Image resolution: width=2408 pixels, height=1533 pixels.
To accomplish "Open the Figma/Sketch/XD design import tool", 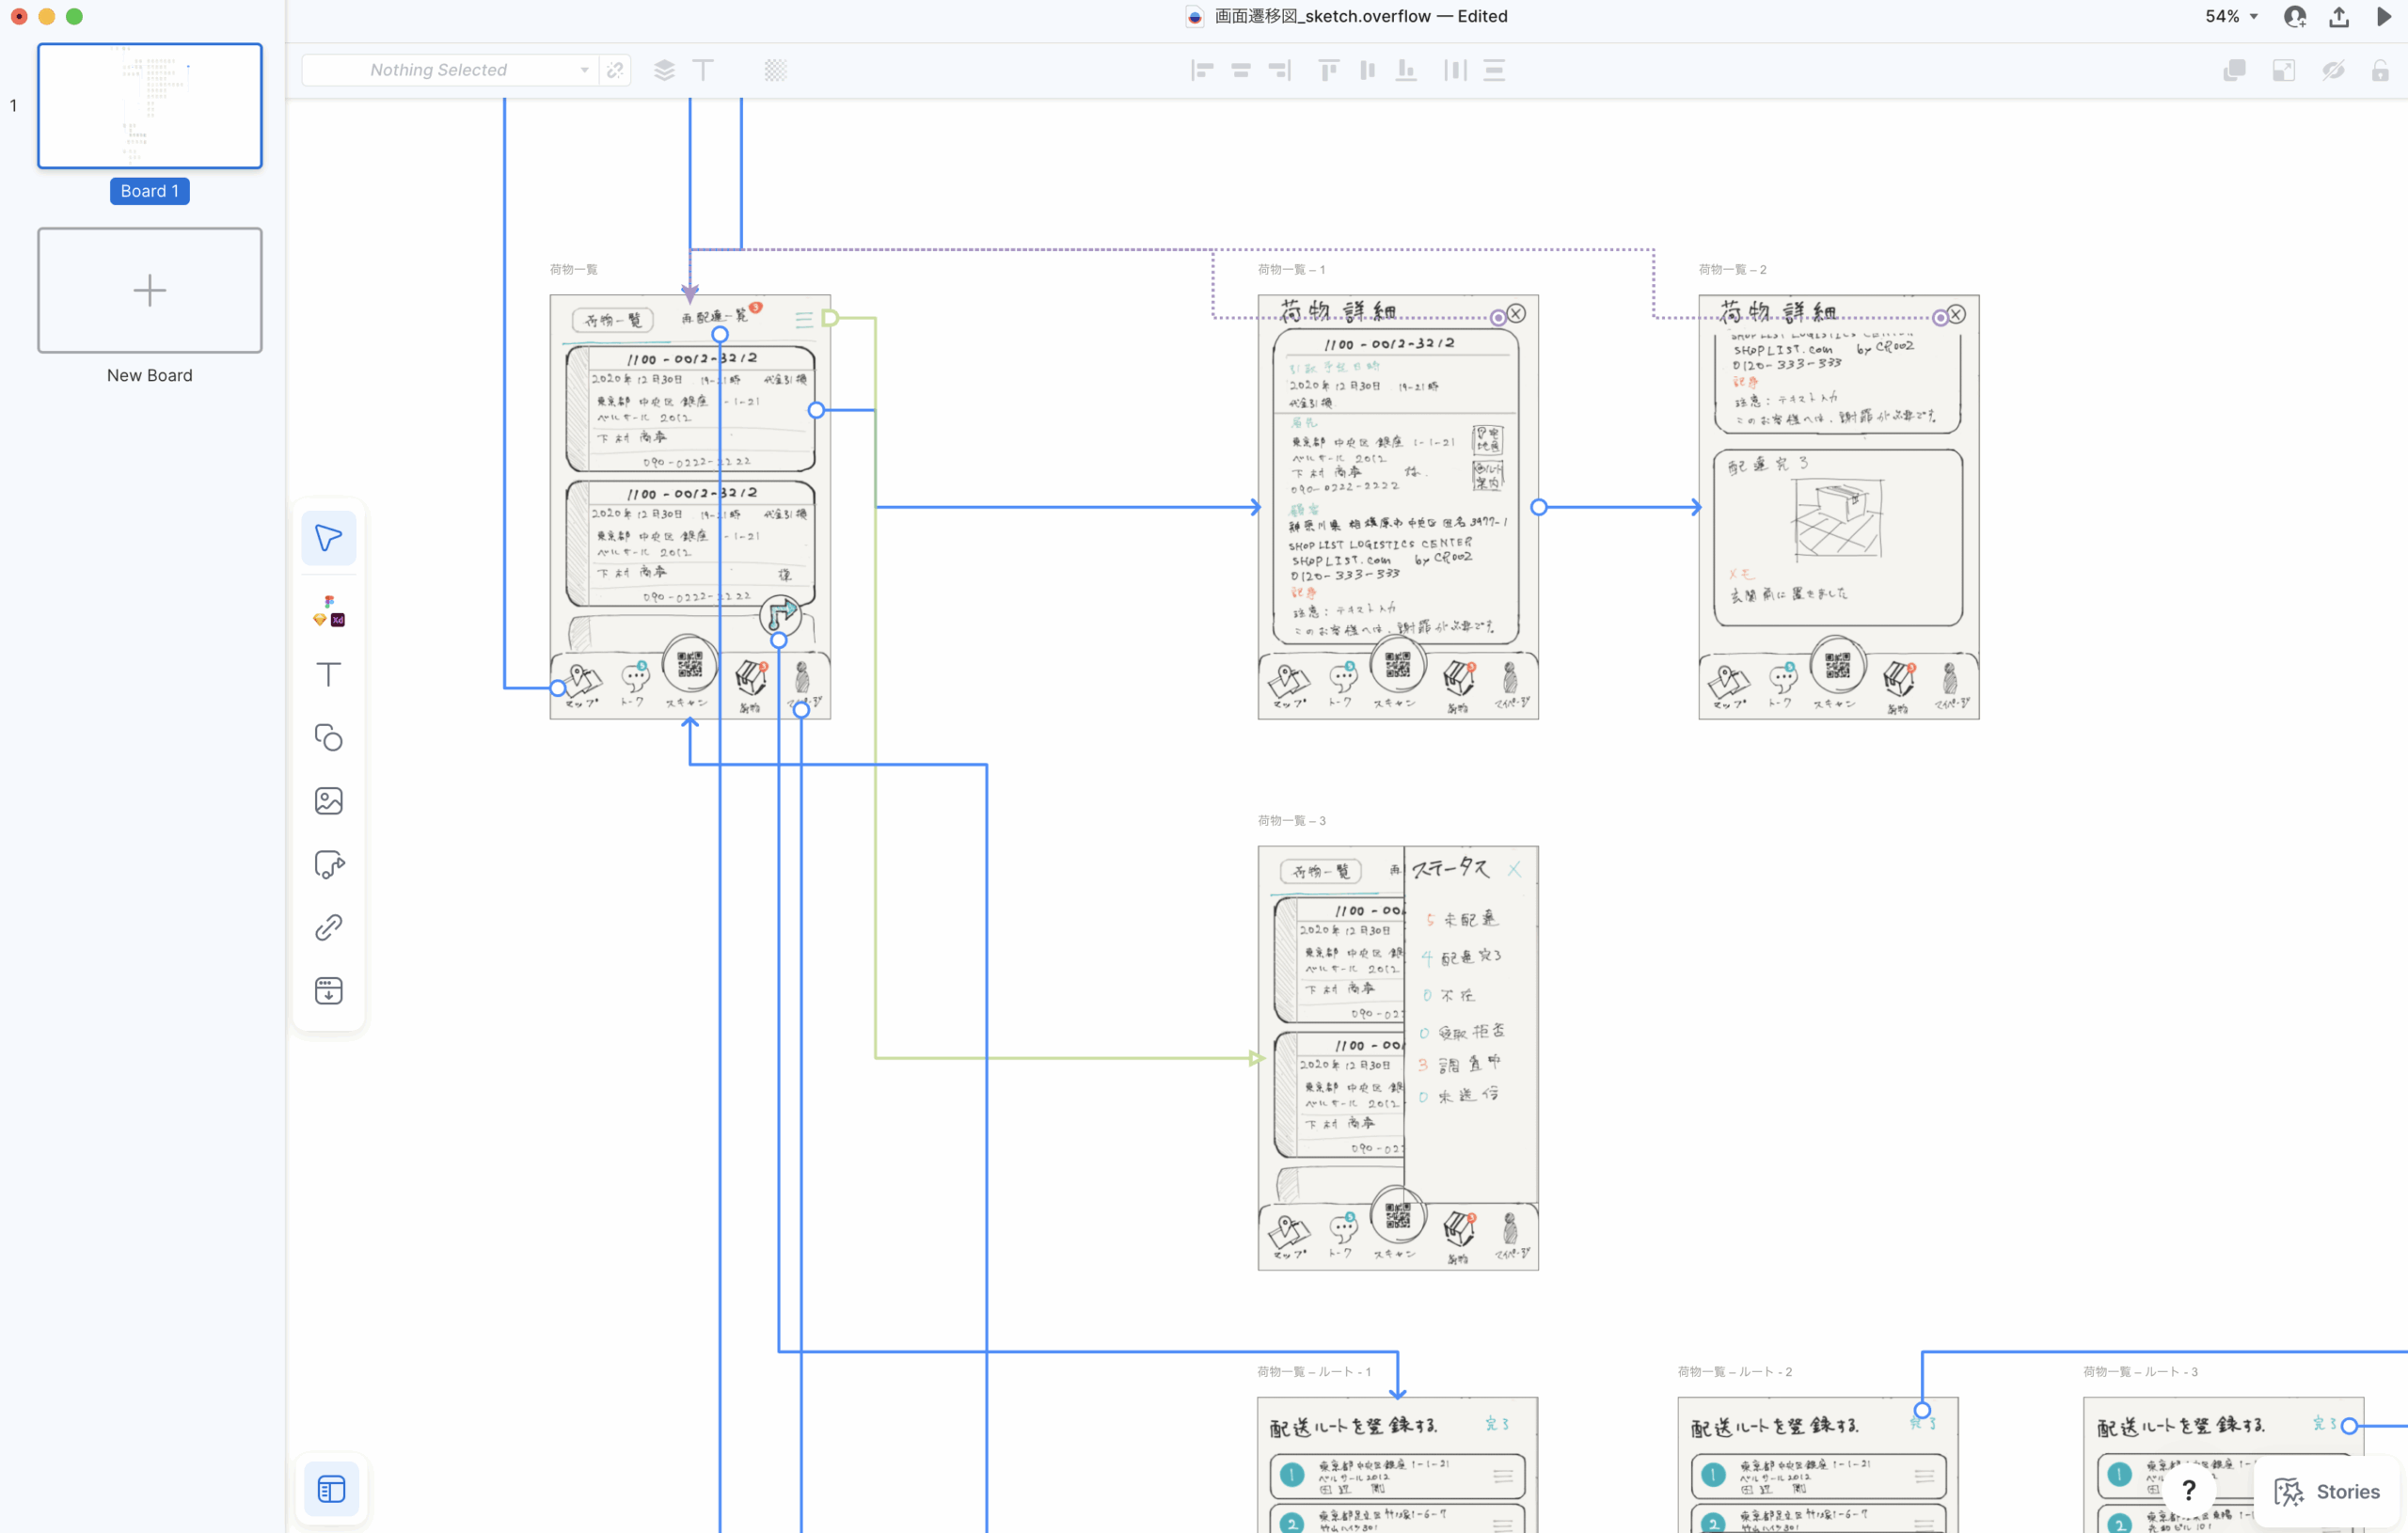I will (328, 611).
